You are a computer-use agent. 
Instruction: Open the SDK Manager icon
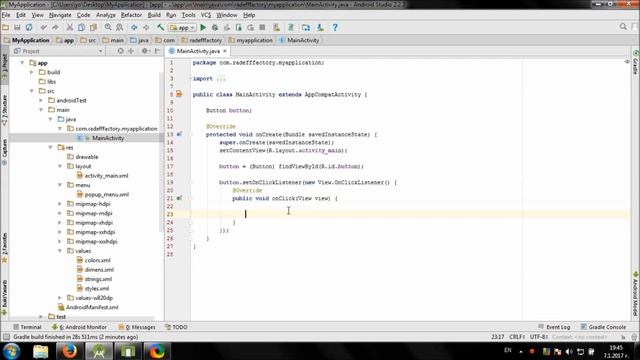pyautogui.click(x=320, y=27)
